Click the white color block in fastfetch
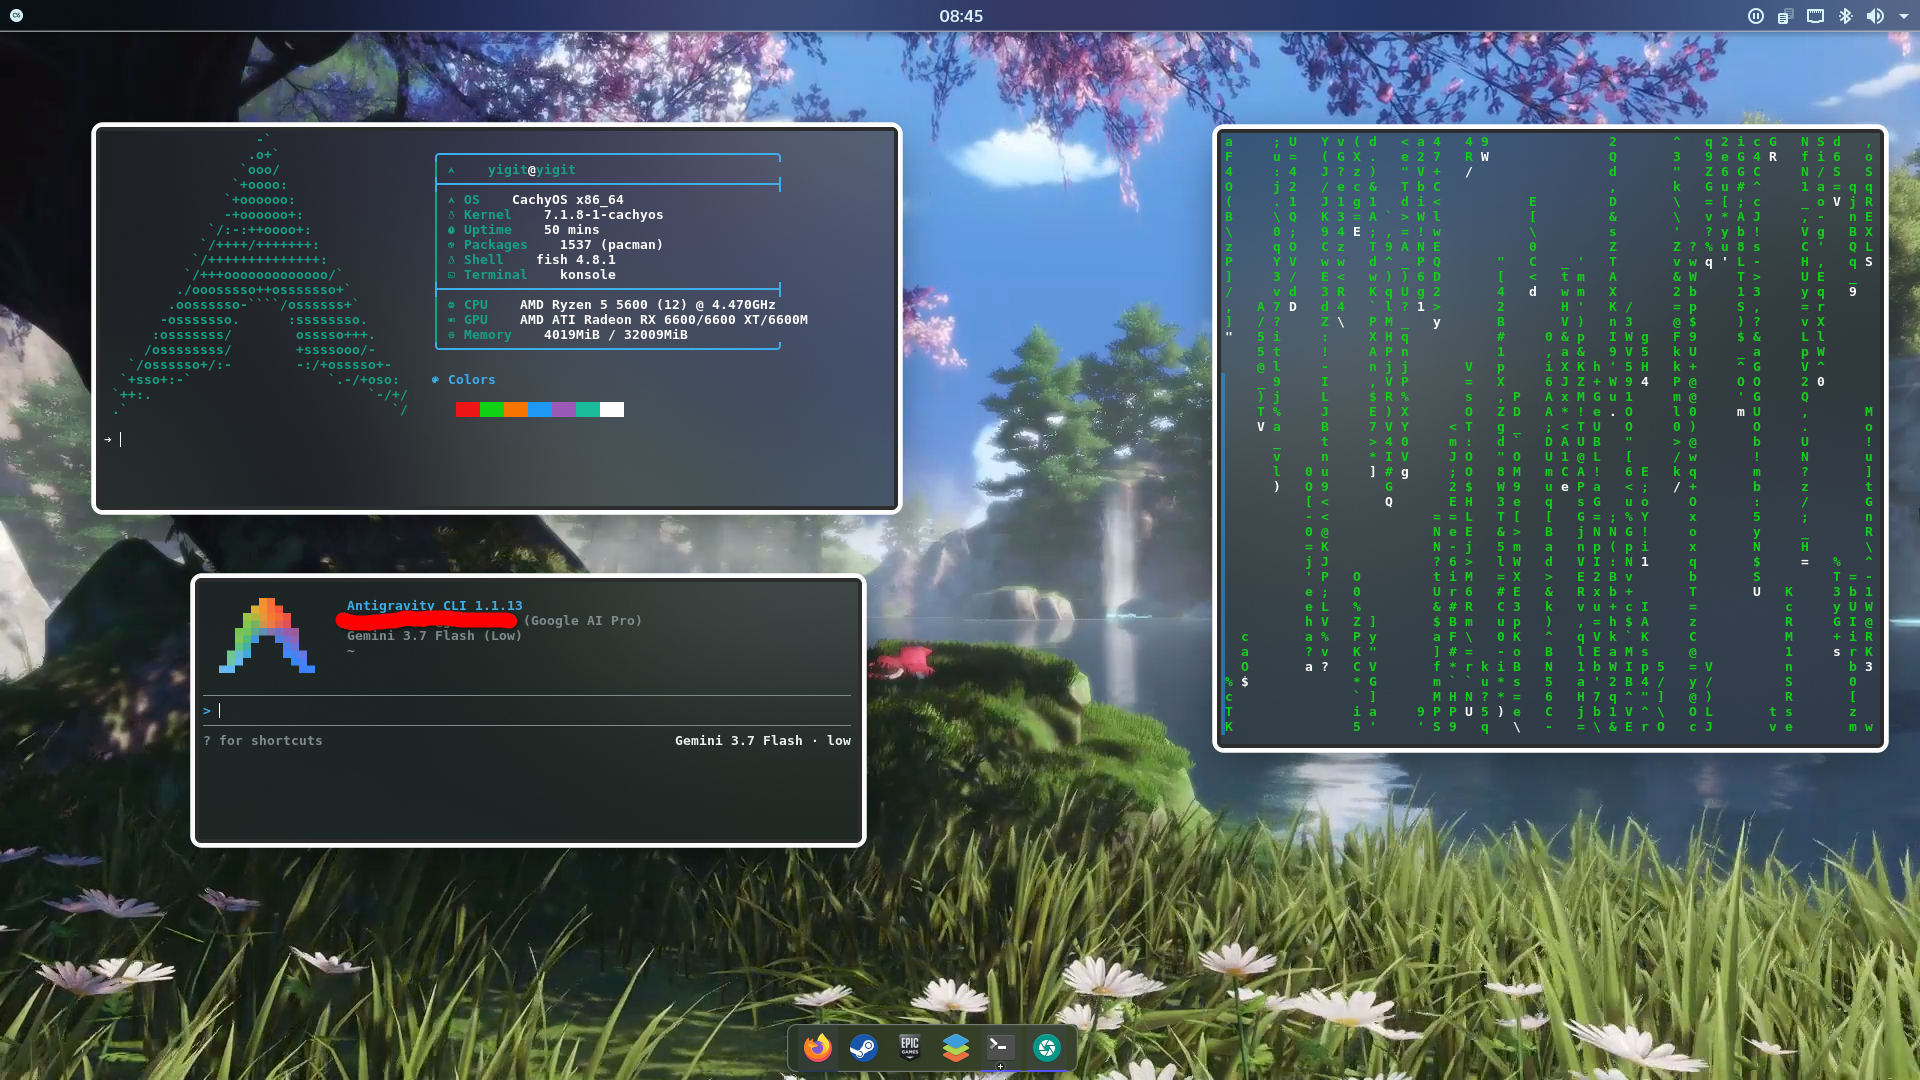Viewport: 1920px width, 1080px height. coord(611,409)
